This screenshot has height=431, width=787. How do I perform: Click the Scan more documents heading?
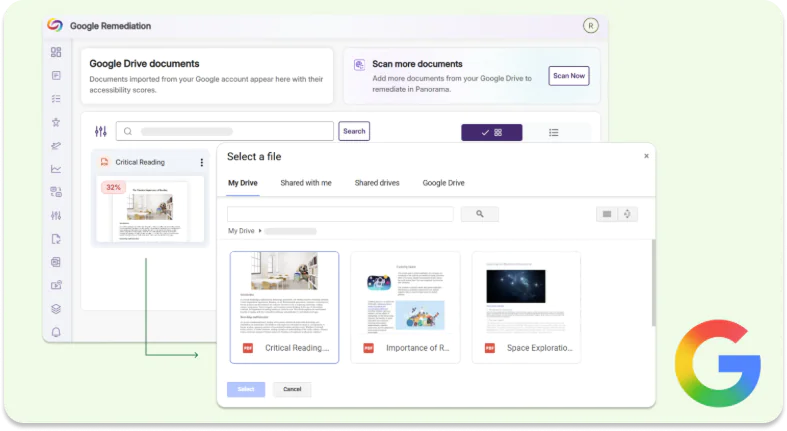click(x=417, y=64)
